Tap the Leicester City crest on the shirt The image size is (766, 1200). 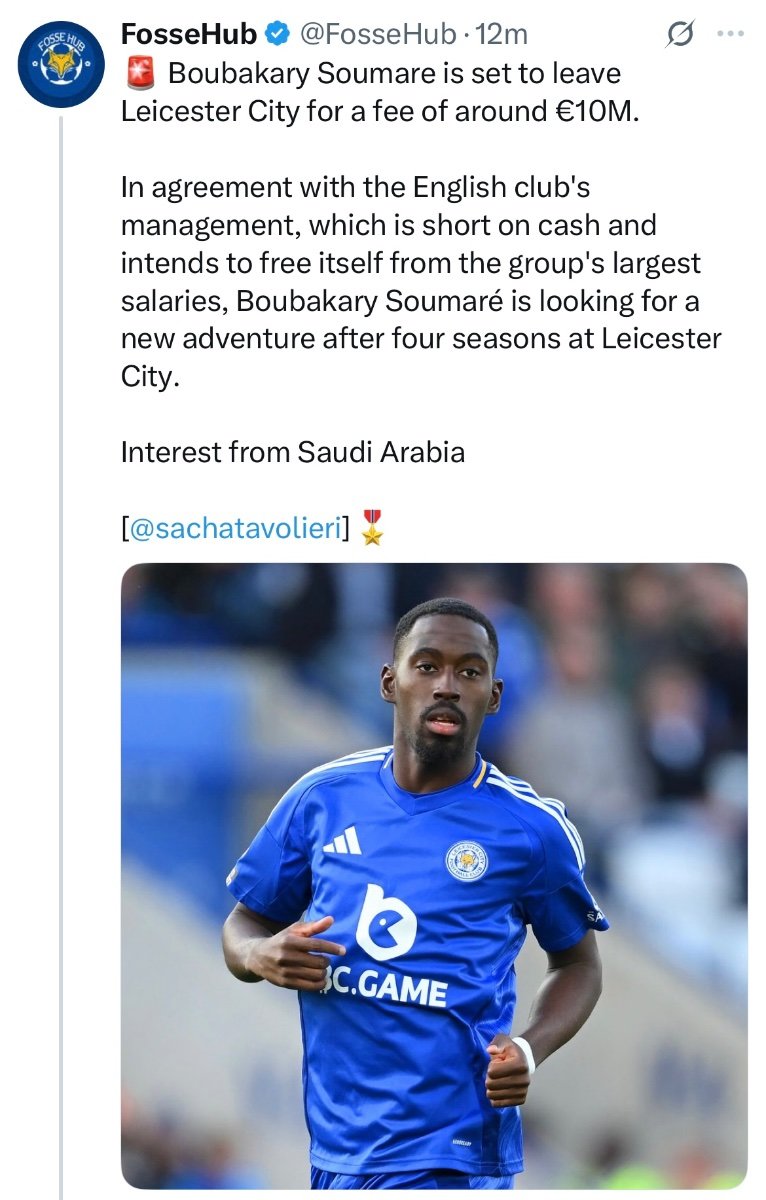[x=466, y=860]
